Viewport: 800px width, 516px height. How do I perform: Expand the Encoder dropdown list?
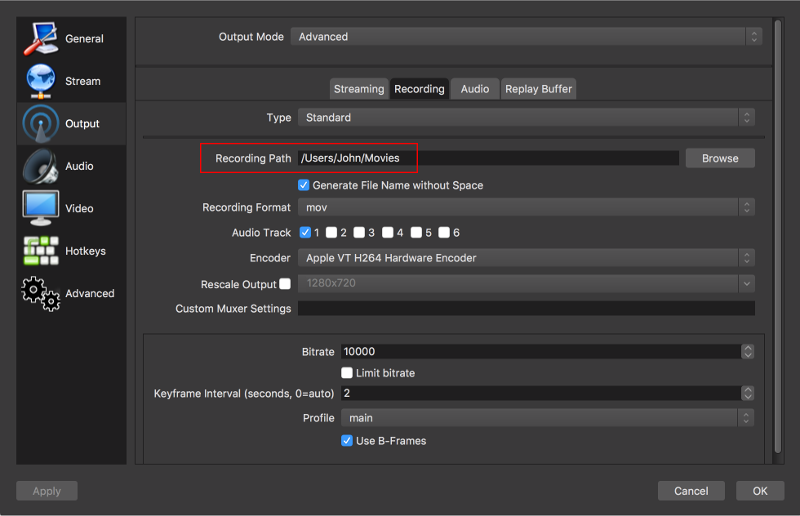pyautogui.click(x=525, y=258)
